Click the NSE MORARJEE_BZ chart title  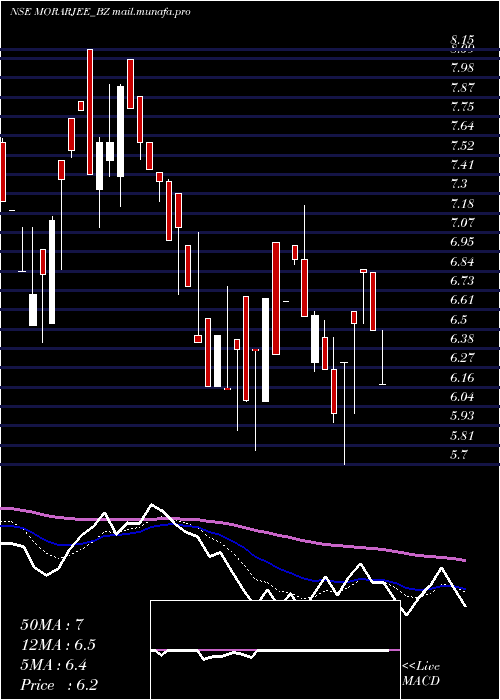(100, 12)
